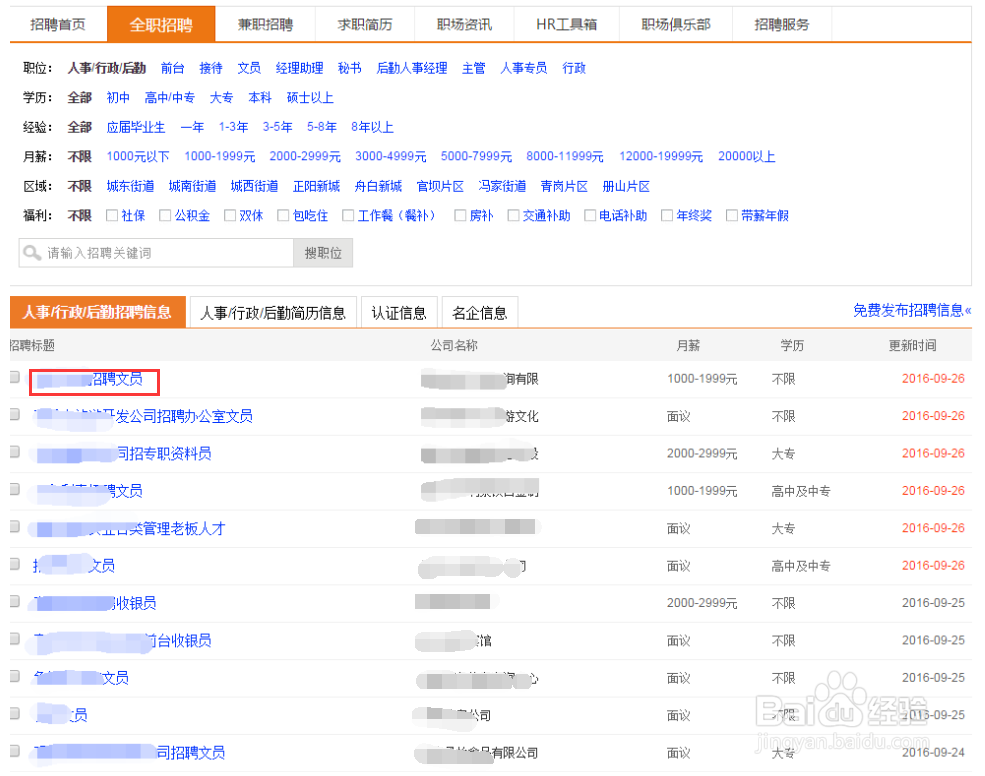Filter area by 城东街道

coord(130,186)
